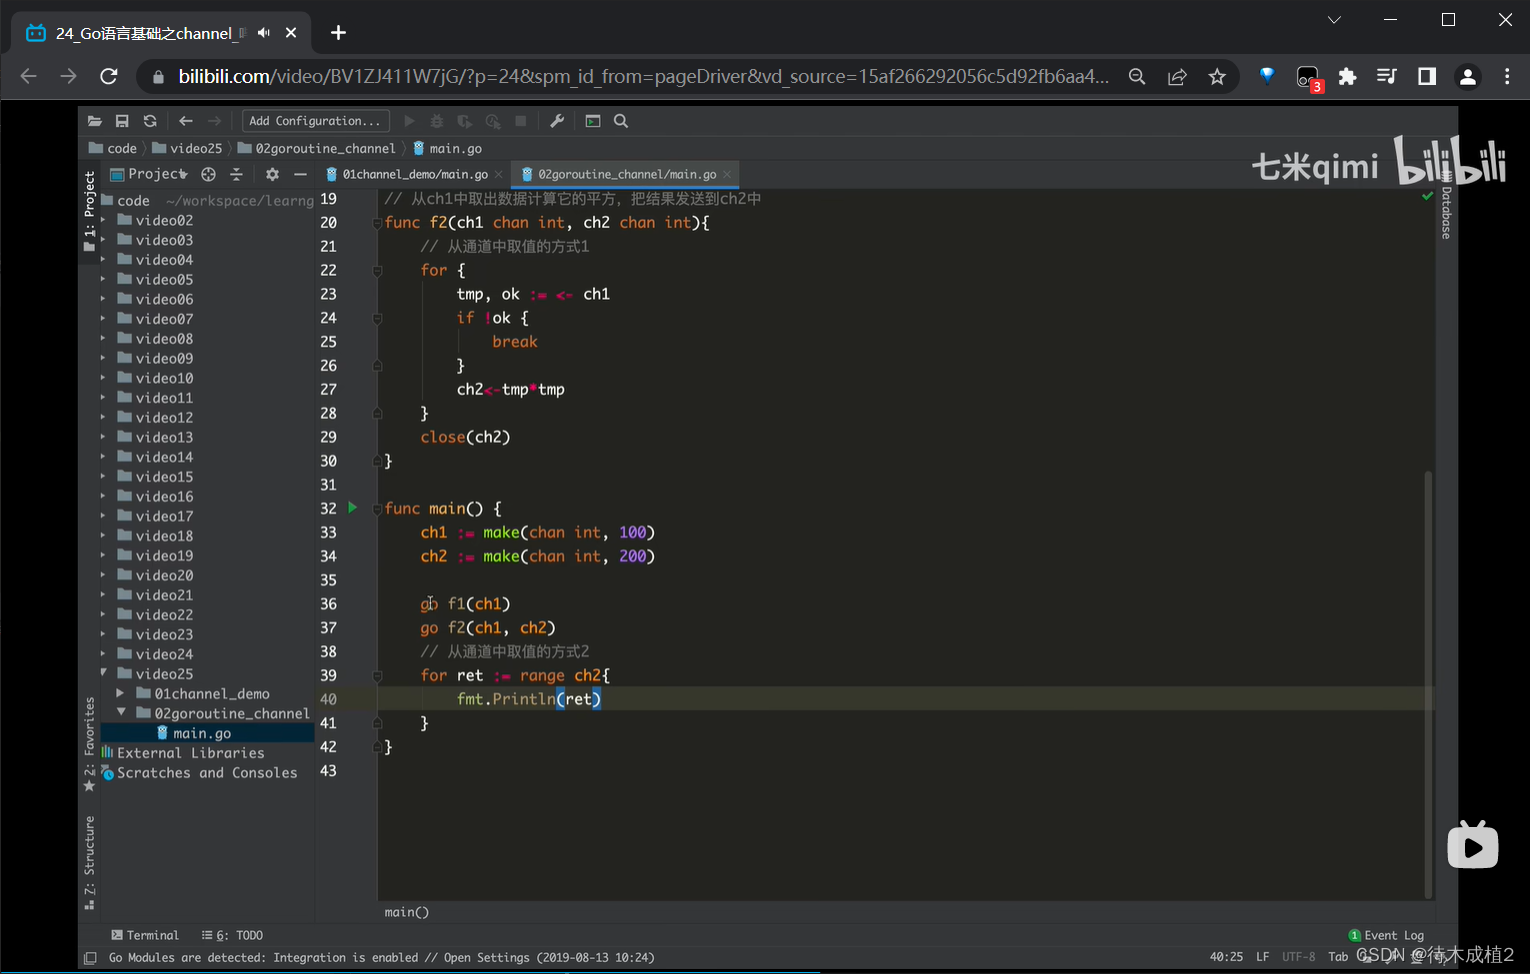Toggle the browser side panel icon
This screenshot has width=1530, height=974.
tap(1427, 76)
